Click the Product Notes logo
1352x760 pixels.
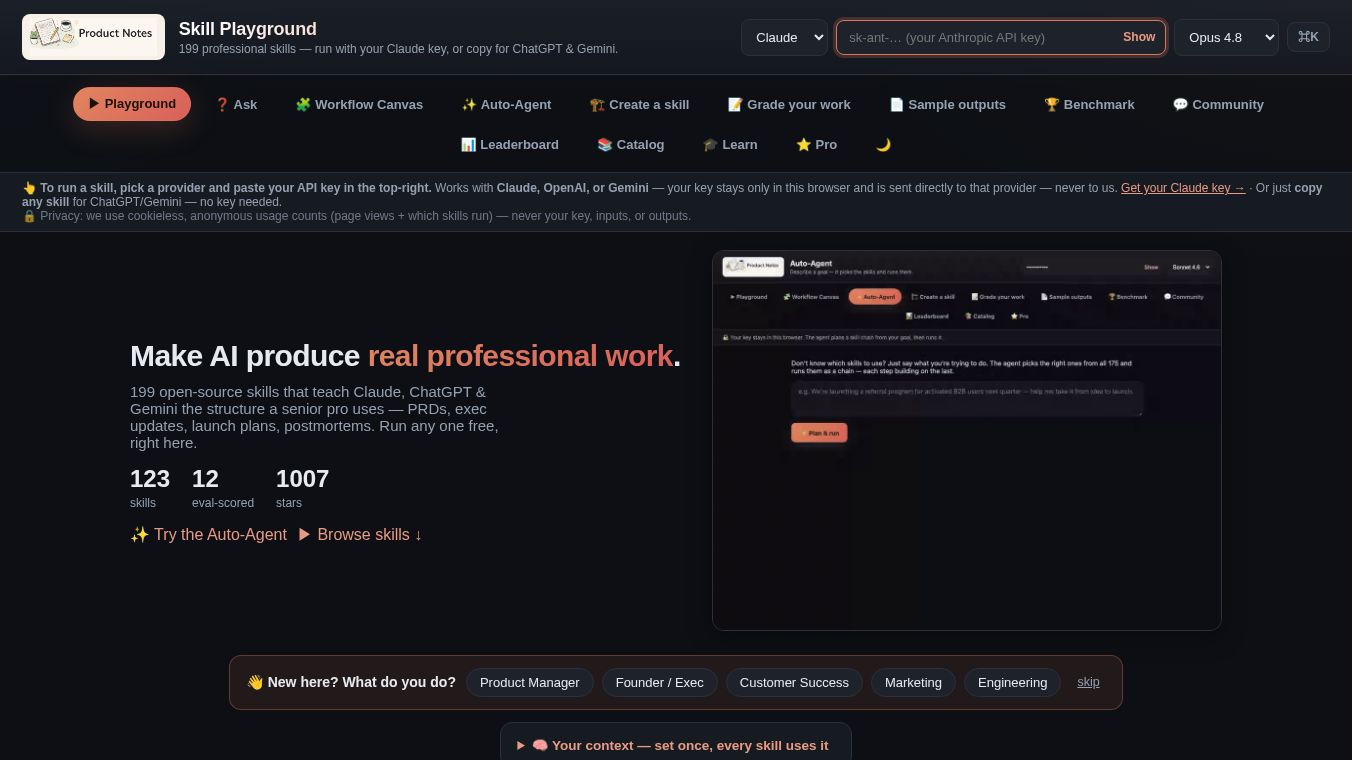[x=93, y=37]
